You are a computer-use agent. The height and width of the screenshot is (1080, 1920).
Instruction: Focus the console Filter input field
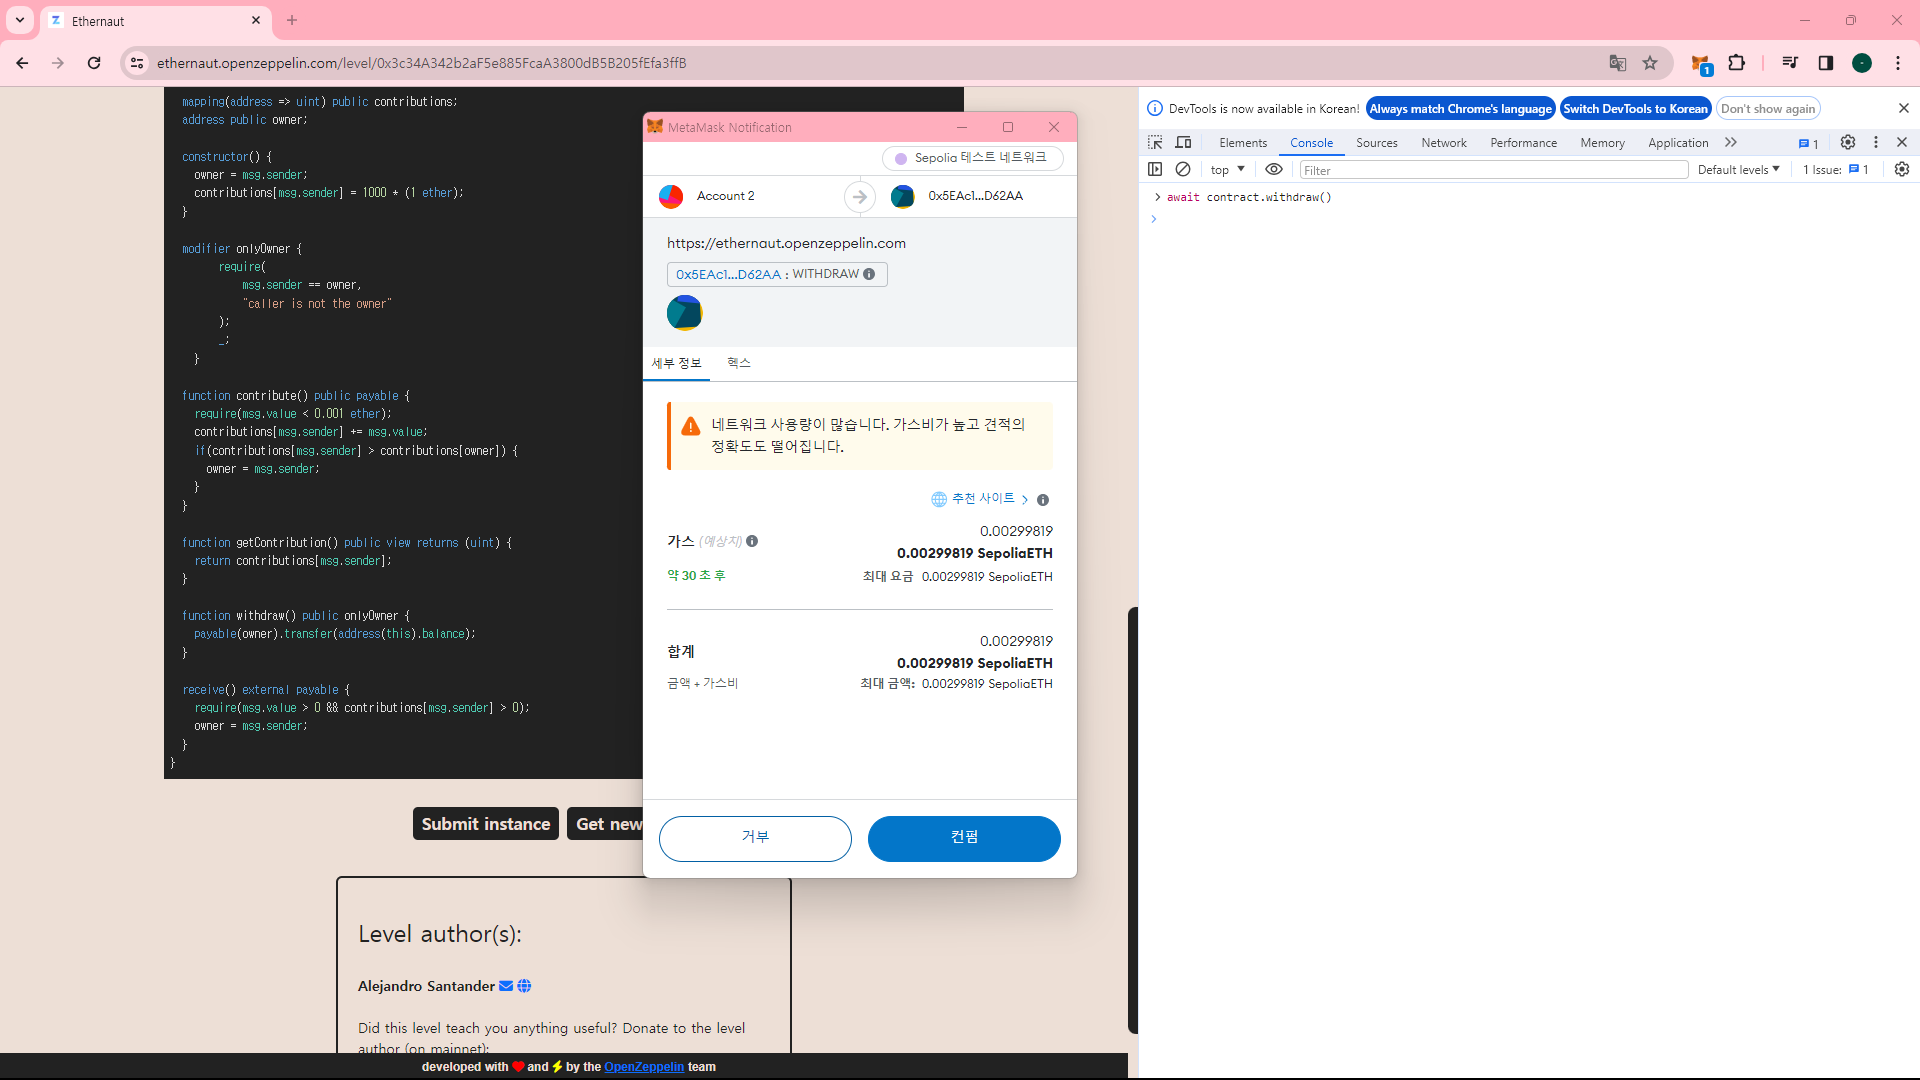pos(1494,170)
